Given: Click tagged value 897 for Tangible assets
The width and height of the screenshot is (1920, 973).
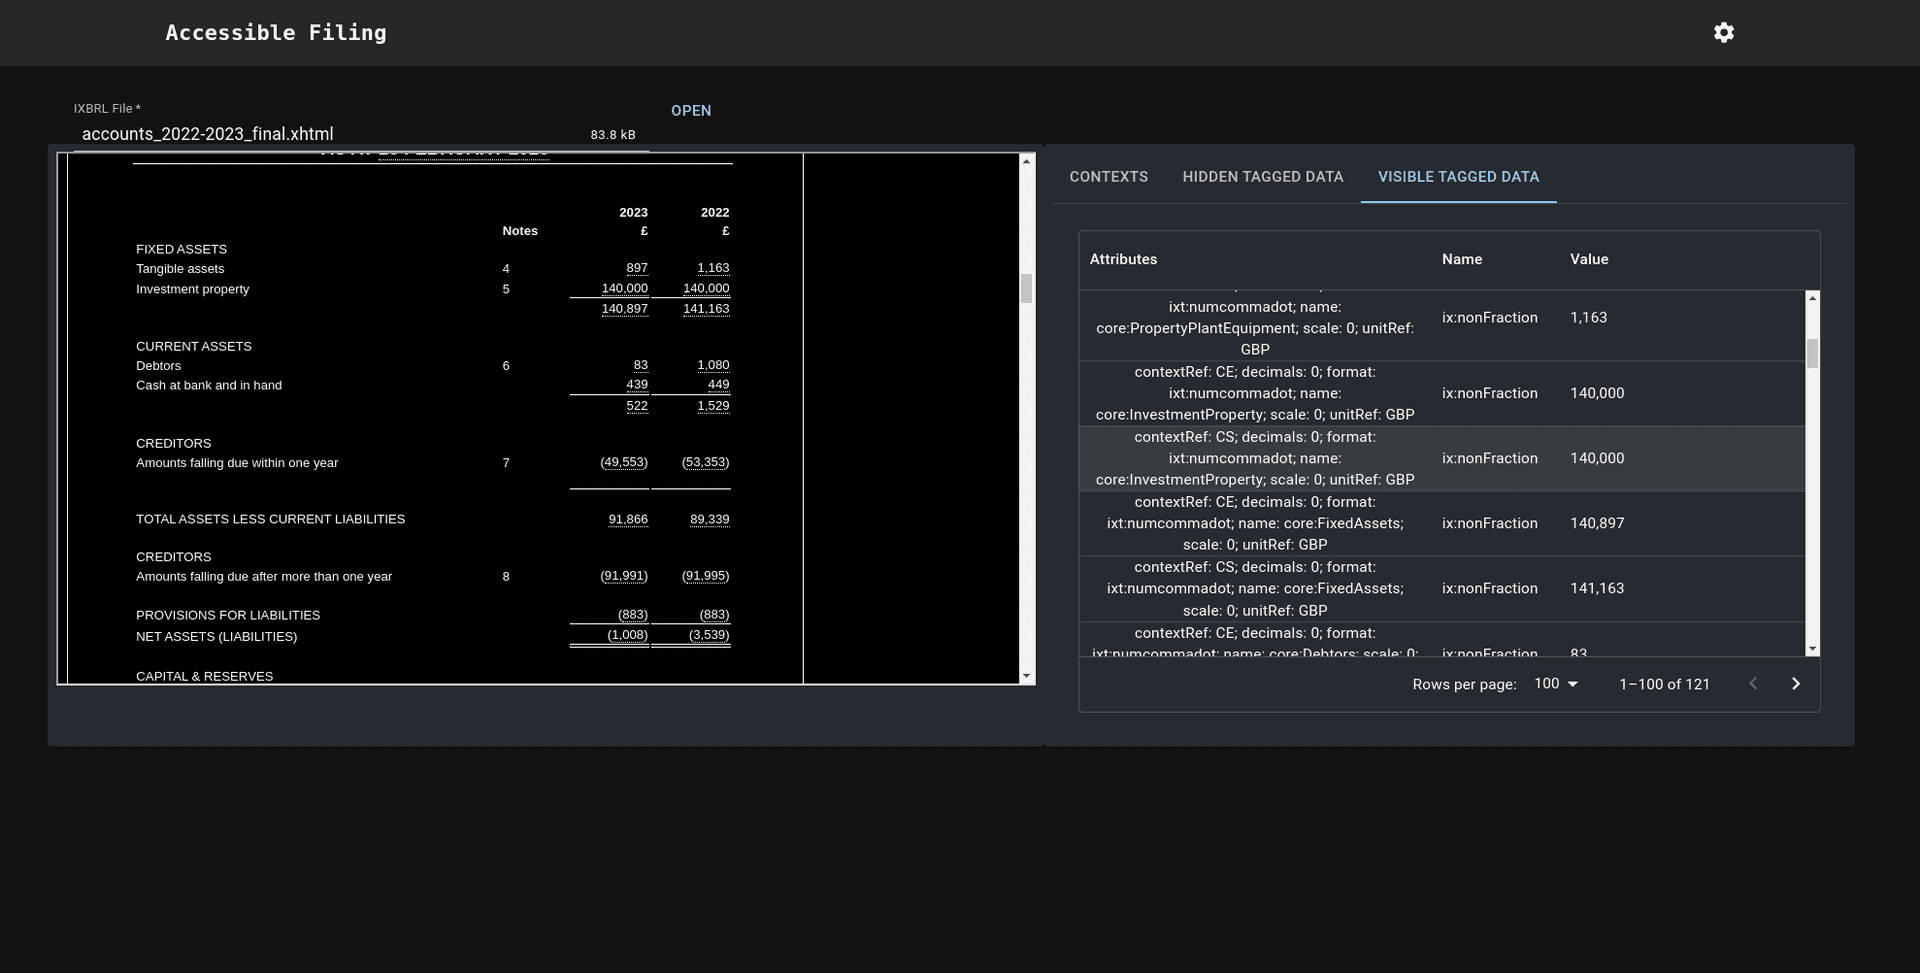Looking at the screenshot, I should click(x=637, y=268).
